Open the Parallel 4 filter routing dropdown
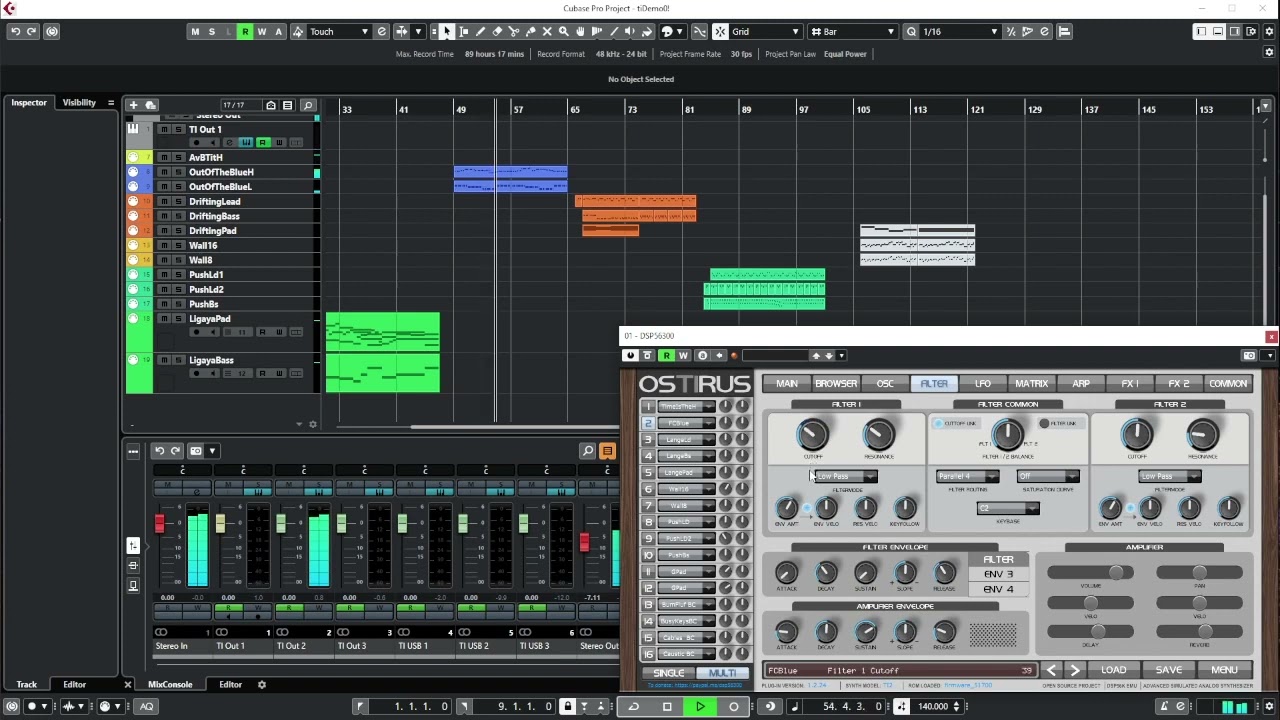Viewport: 1280px width, 720px height. pyautogui.click(x=967, y=476)
